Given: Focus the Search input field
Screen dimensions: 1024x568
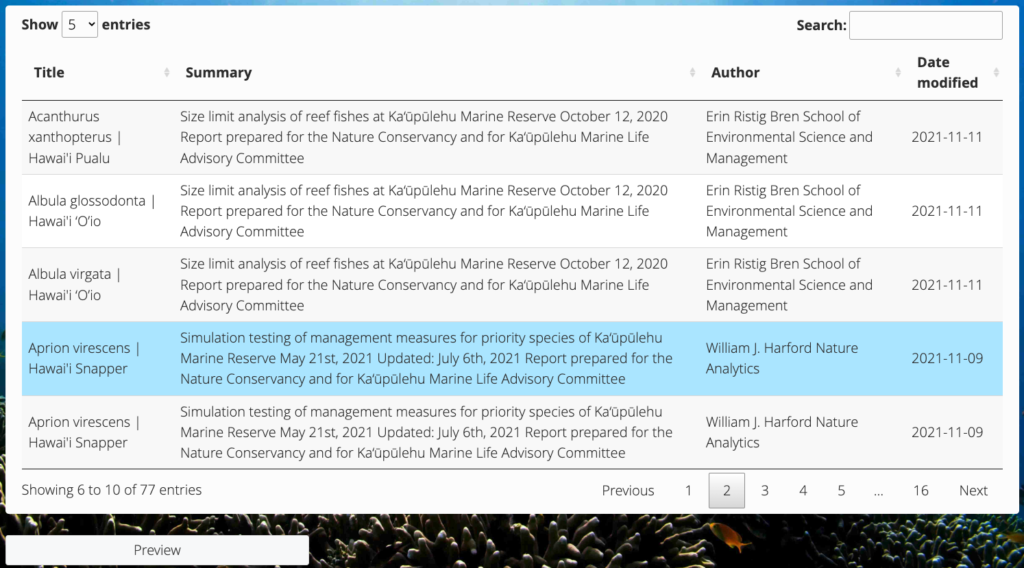Looking at the screenshot, I should (x=925, y=25).
